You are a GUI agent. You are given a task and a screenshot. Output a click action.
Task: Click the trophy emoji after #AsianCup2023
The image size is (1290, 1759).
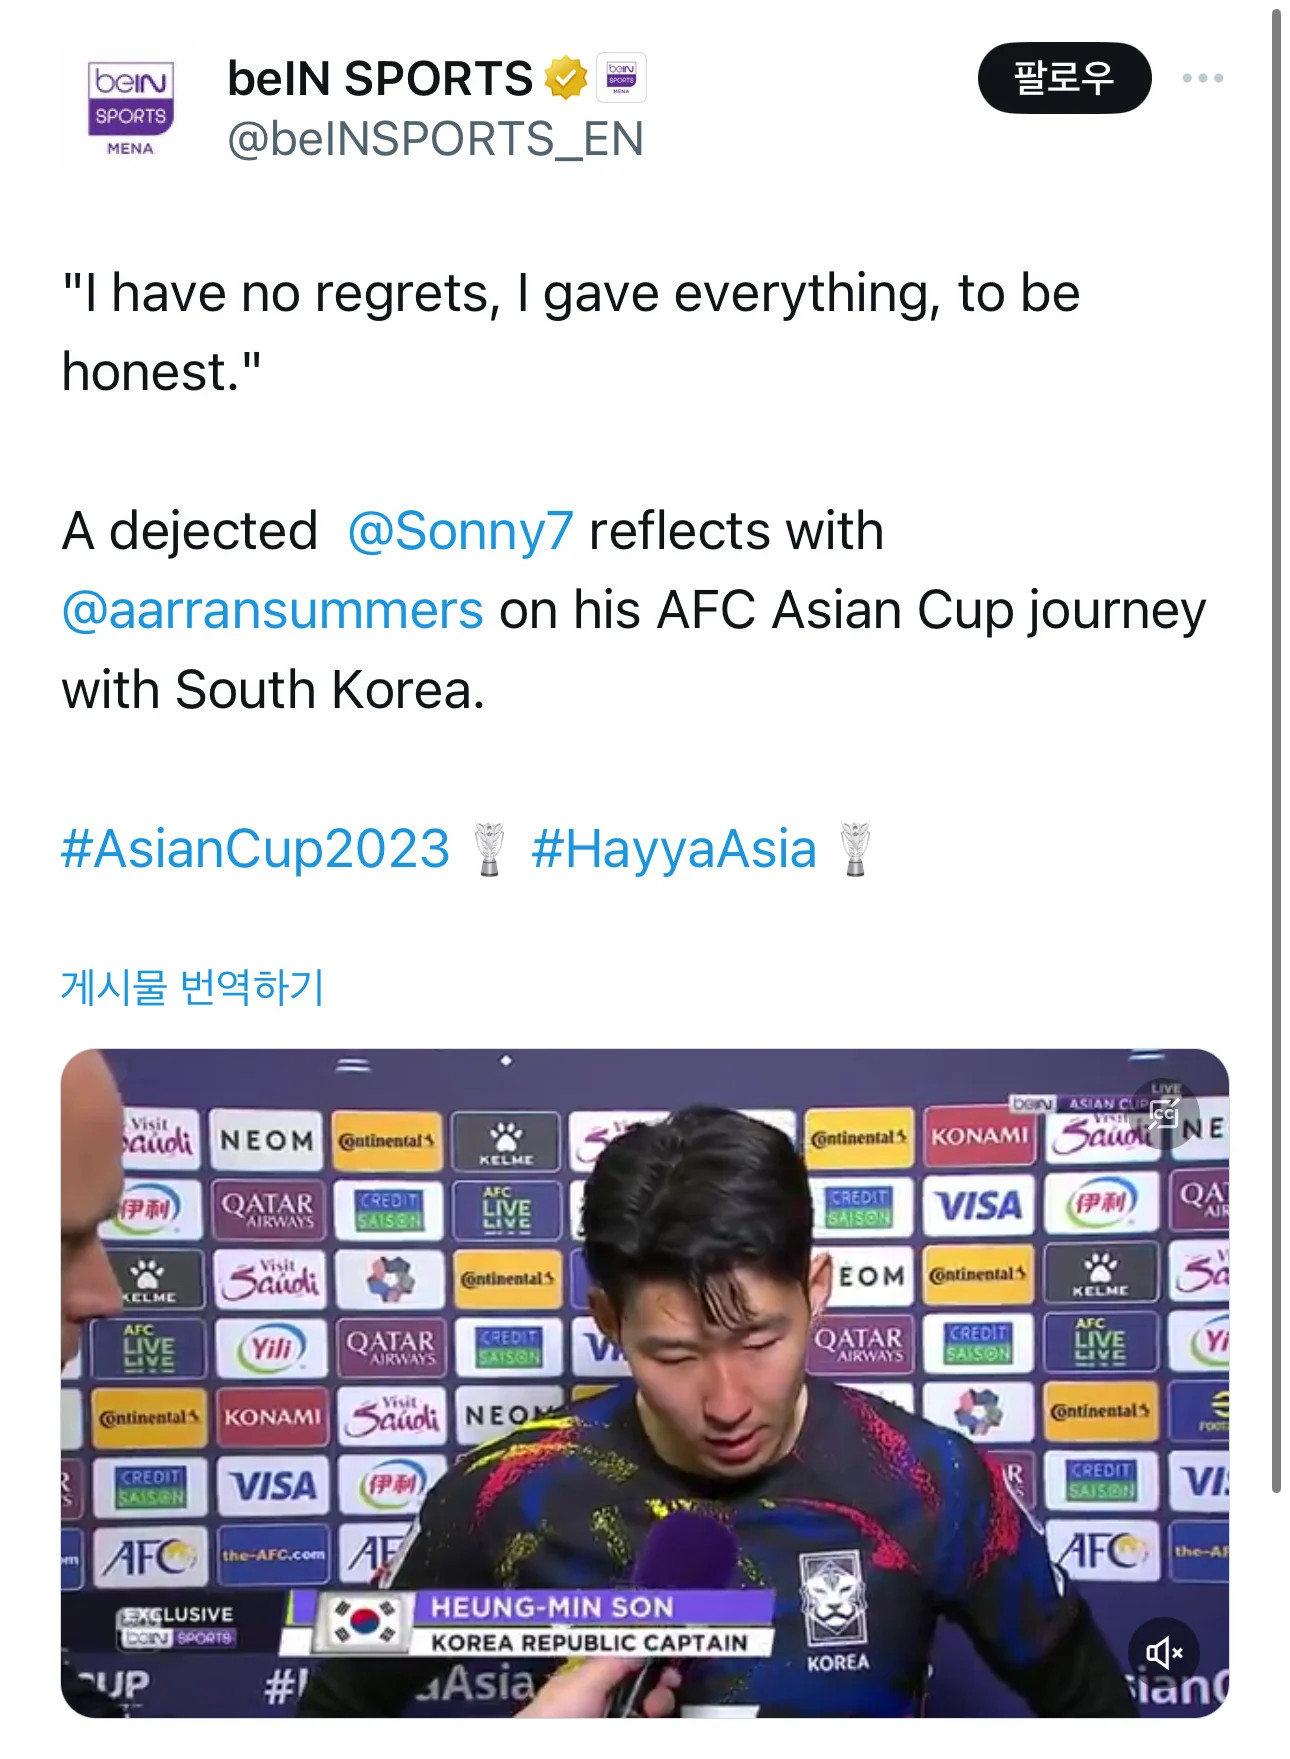489,849
